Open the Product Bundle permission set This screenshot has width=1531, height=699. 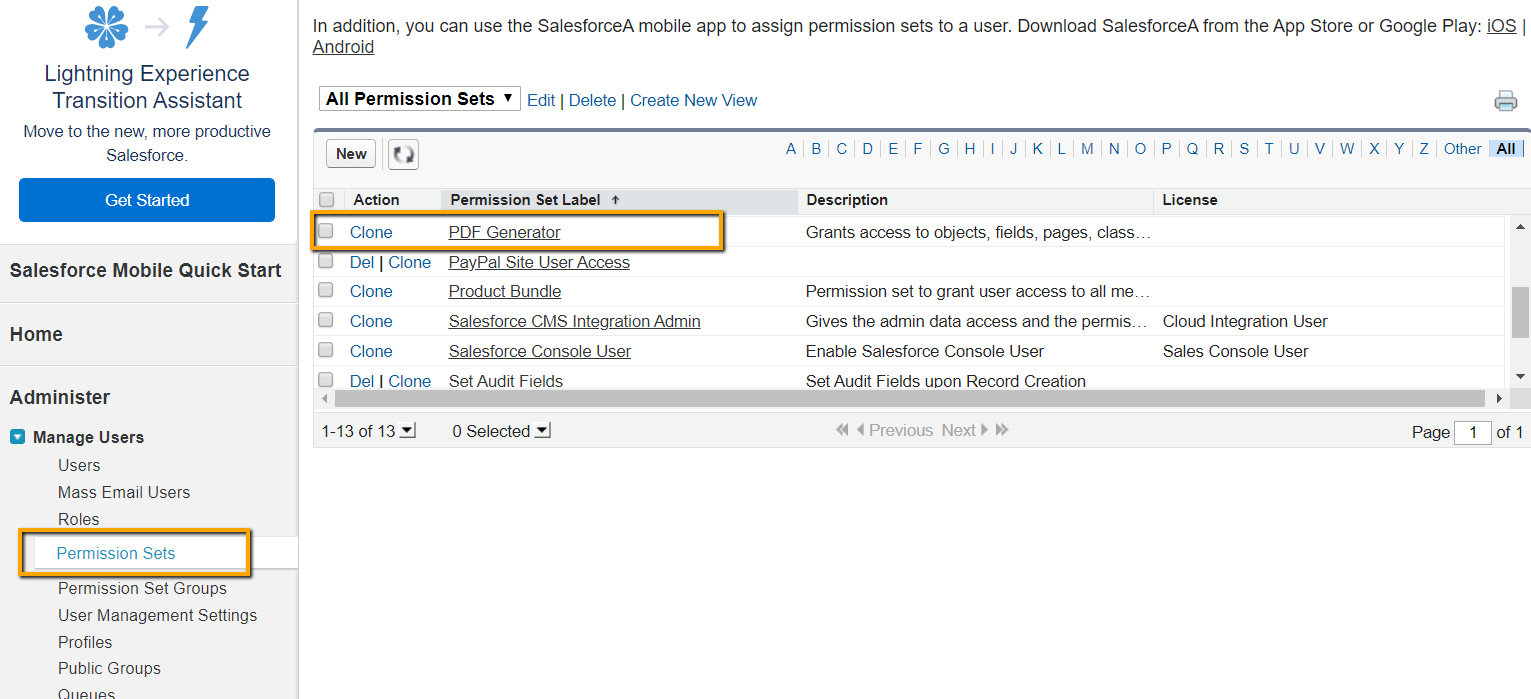tap(505, 291)
